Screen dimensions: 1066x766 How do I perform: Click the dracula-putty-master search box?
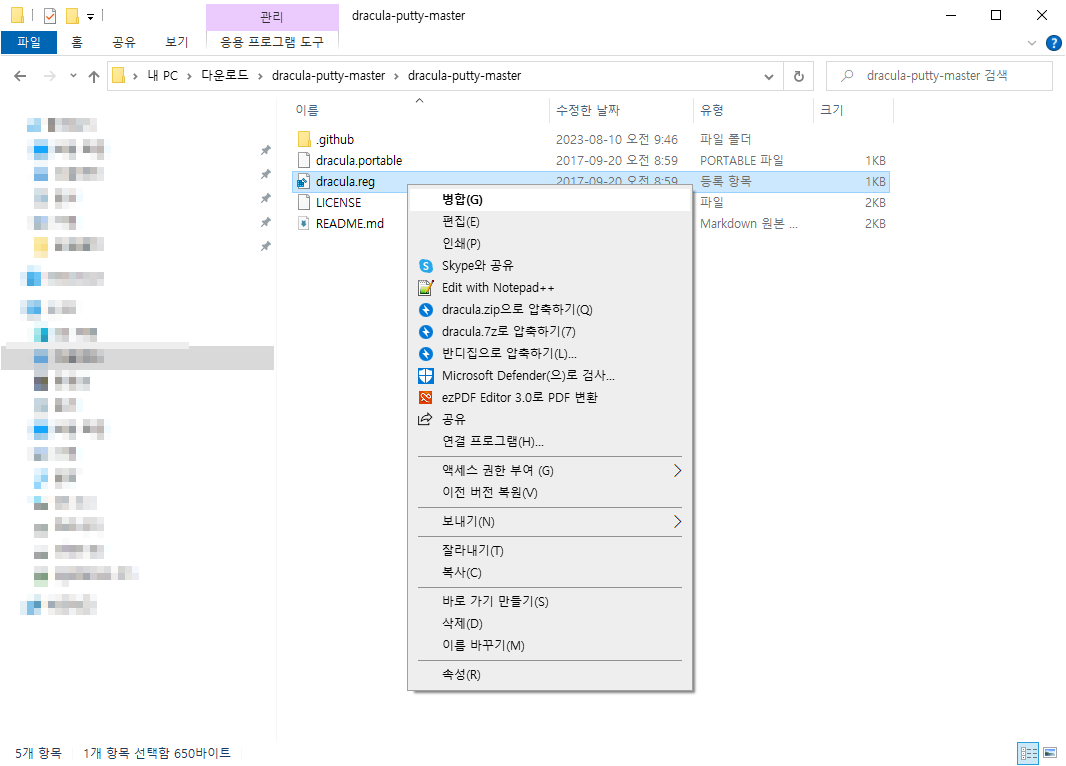939,76
